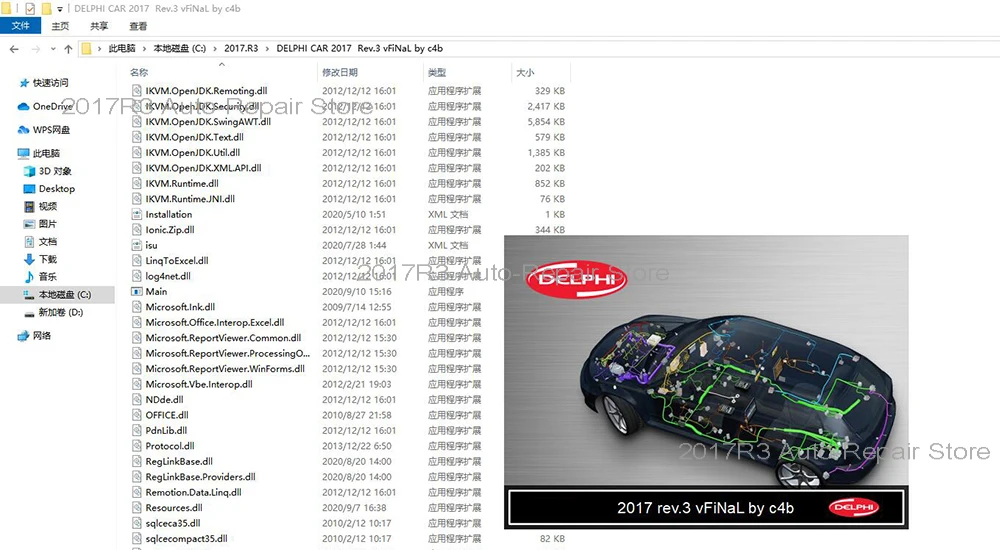Select file name Remotion.Data.Linq.dll
This screenshot has height=550, width=1000.
coord(193,492)
